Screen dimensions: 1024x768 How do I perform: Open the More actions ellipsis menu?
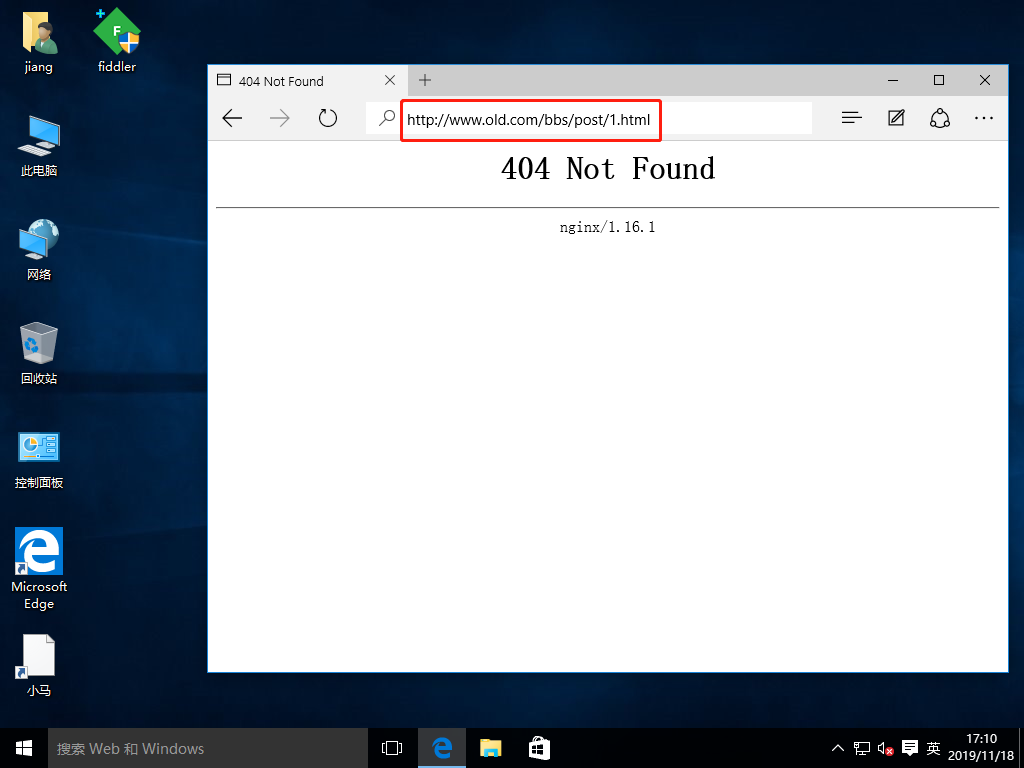click(984, 118)
